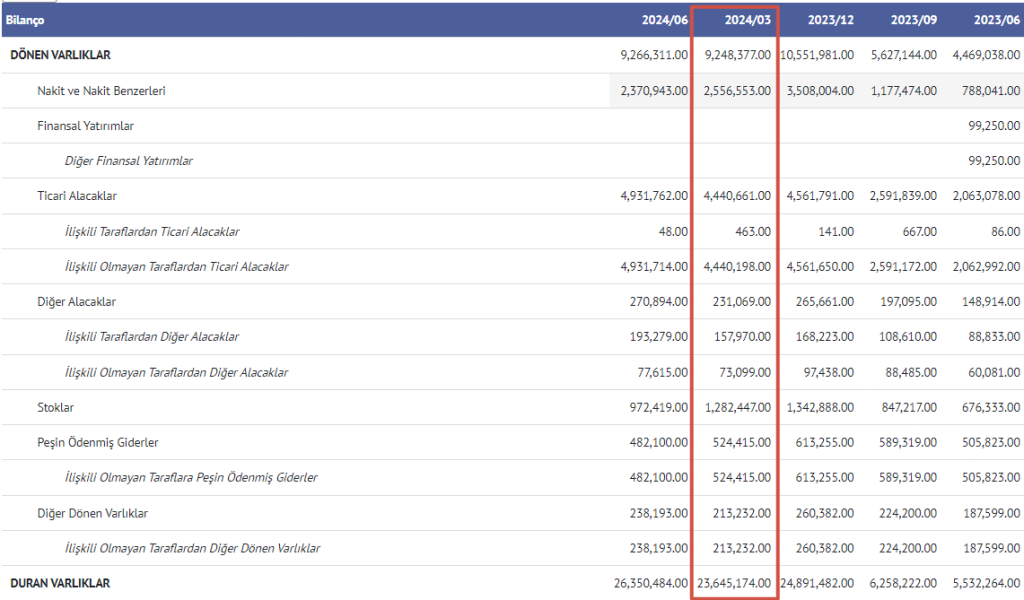Select the Finansal Yatırımlar row label
Image resolution: width=1024 pixels, height=600 pixels.
point(85,126)
